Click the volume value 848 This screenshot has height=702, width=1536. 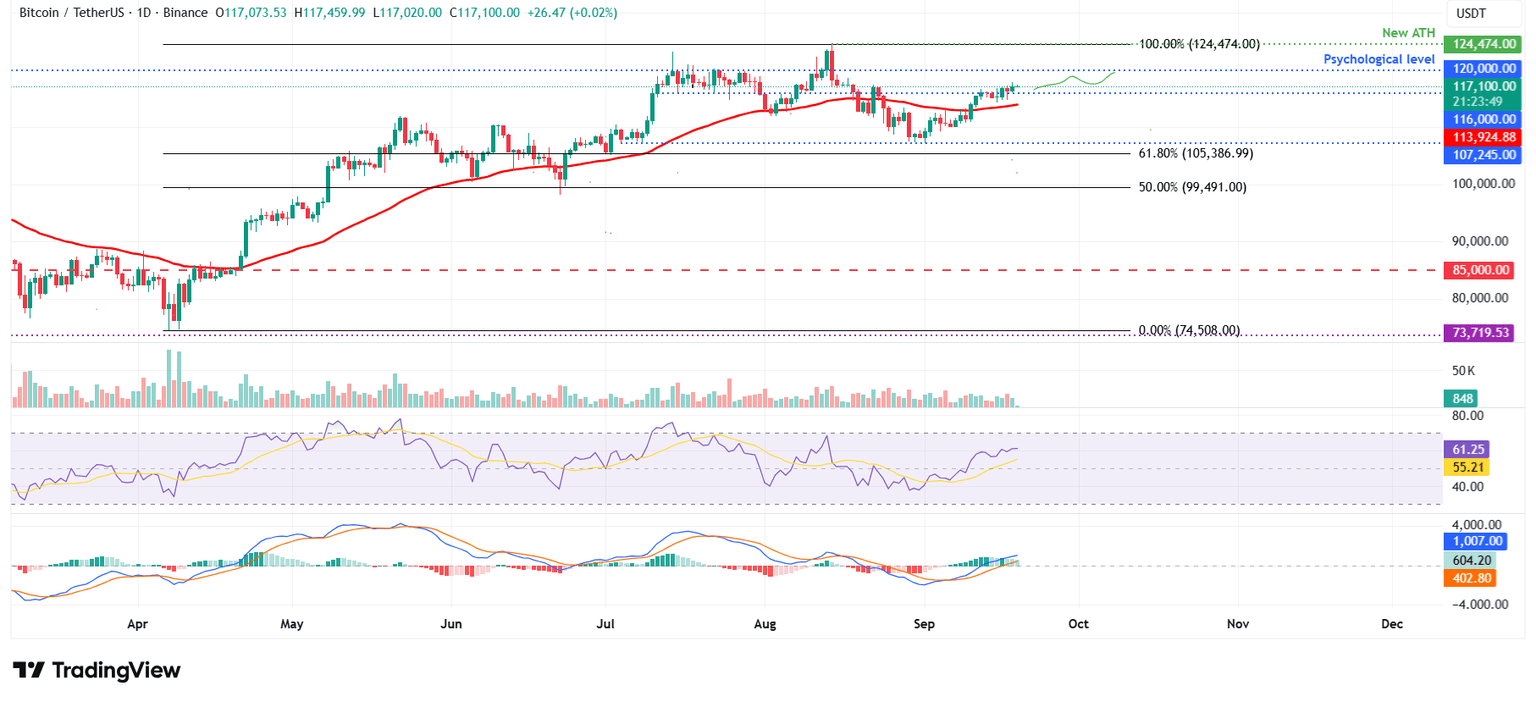tap(1461, 398)
